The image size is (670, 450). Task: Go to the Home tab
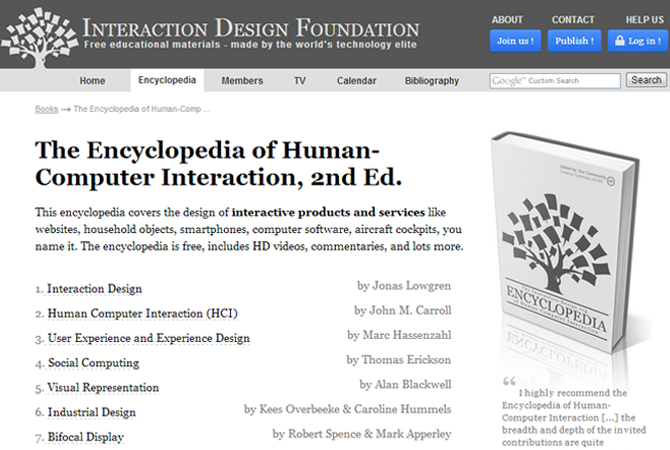click(92, 81)
